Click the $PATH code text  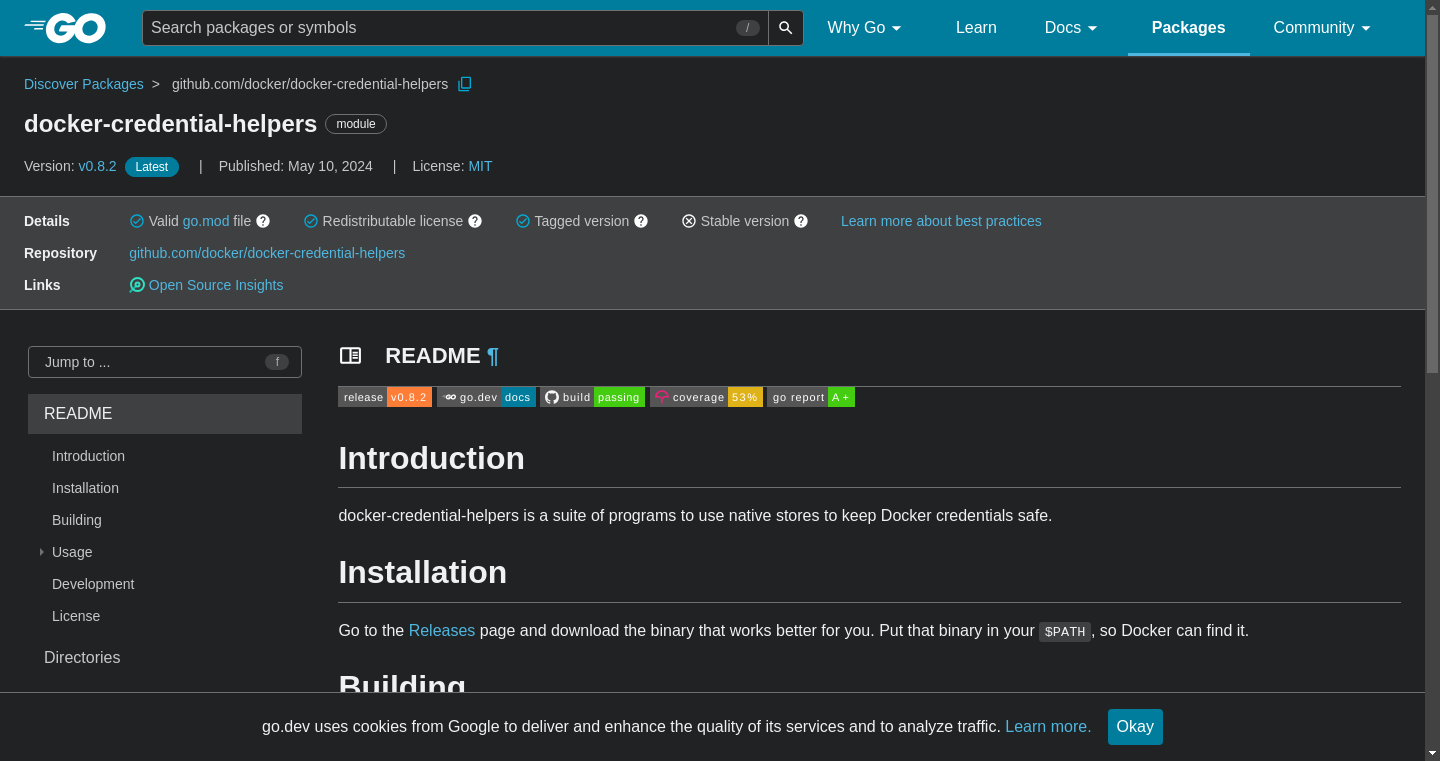click(x=1065, y=632)
